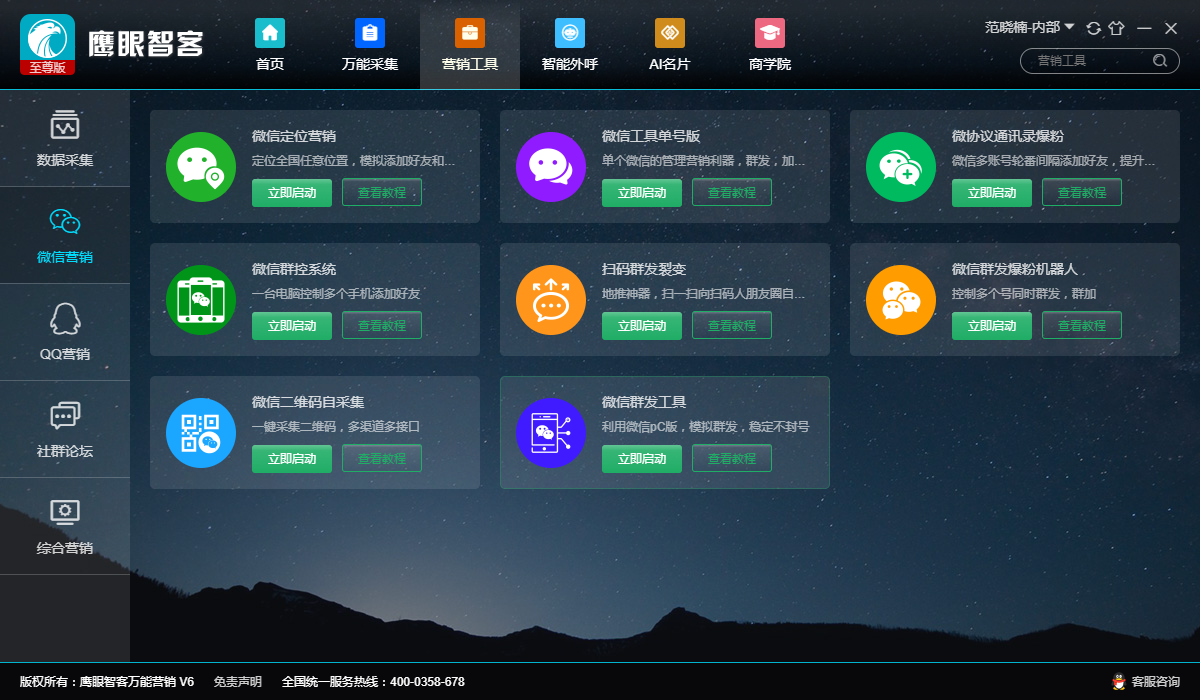1200x700 pixels.
Task: Select 综合营销 monitor sidebar icon
Action: click(x=65, y=513)
